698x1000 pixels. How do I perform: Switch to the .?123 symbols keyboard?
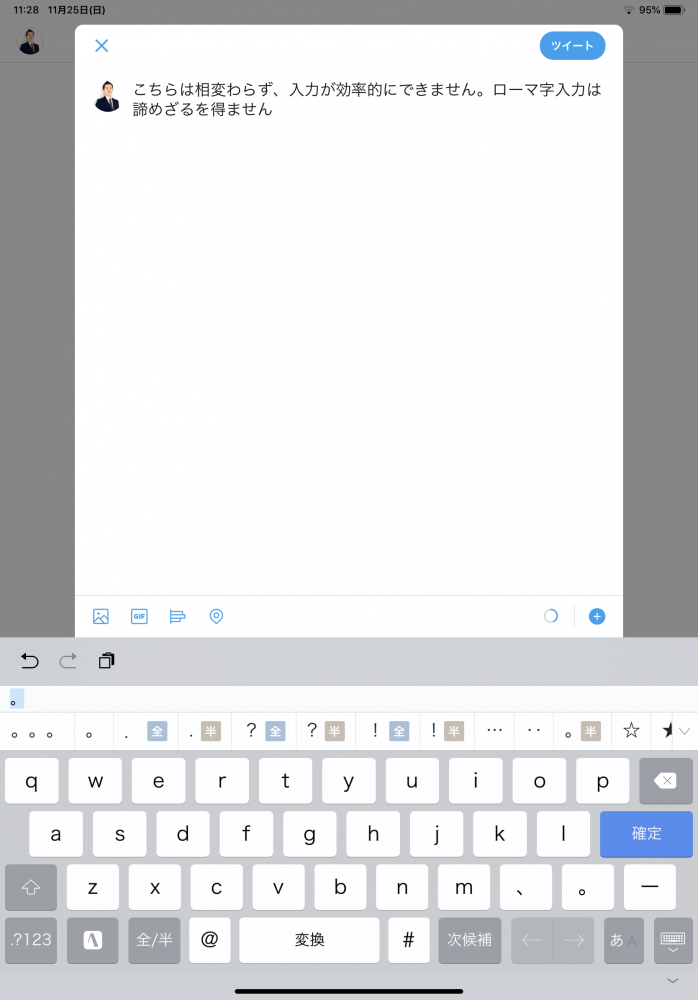[x=31, y=940]
